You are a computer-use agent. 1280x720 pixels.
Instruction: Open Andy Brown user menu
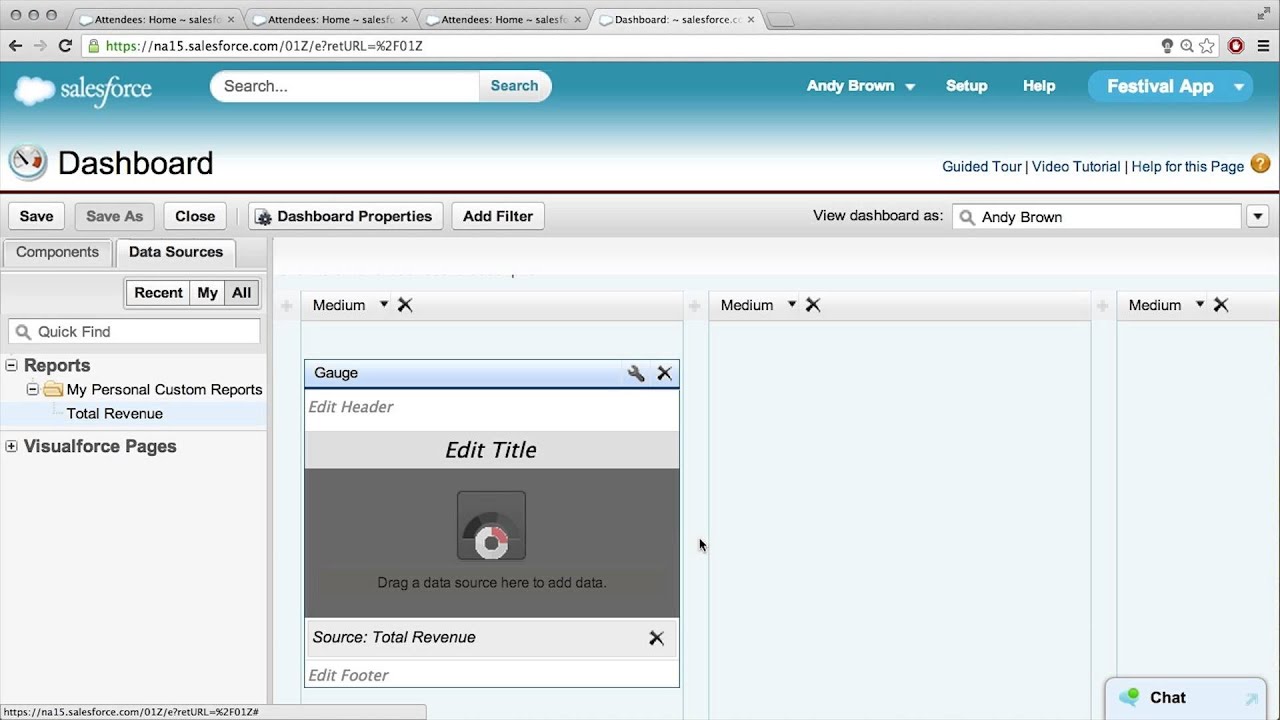pyautogui.click(x=861, y=86)
